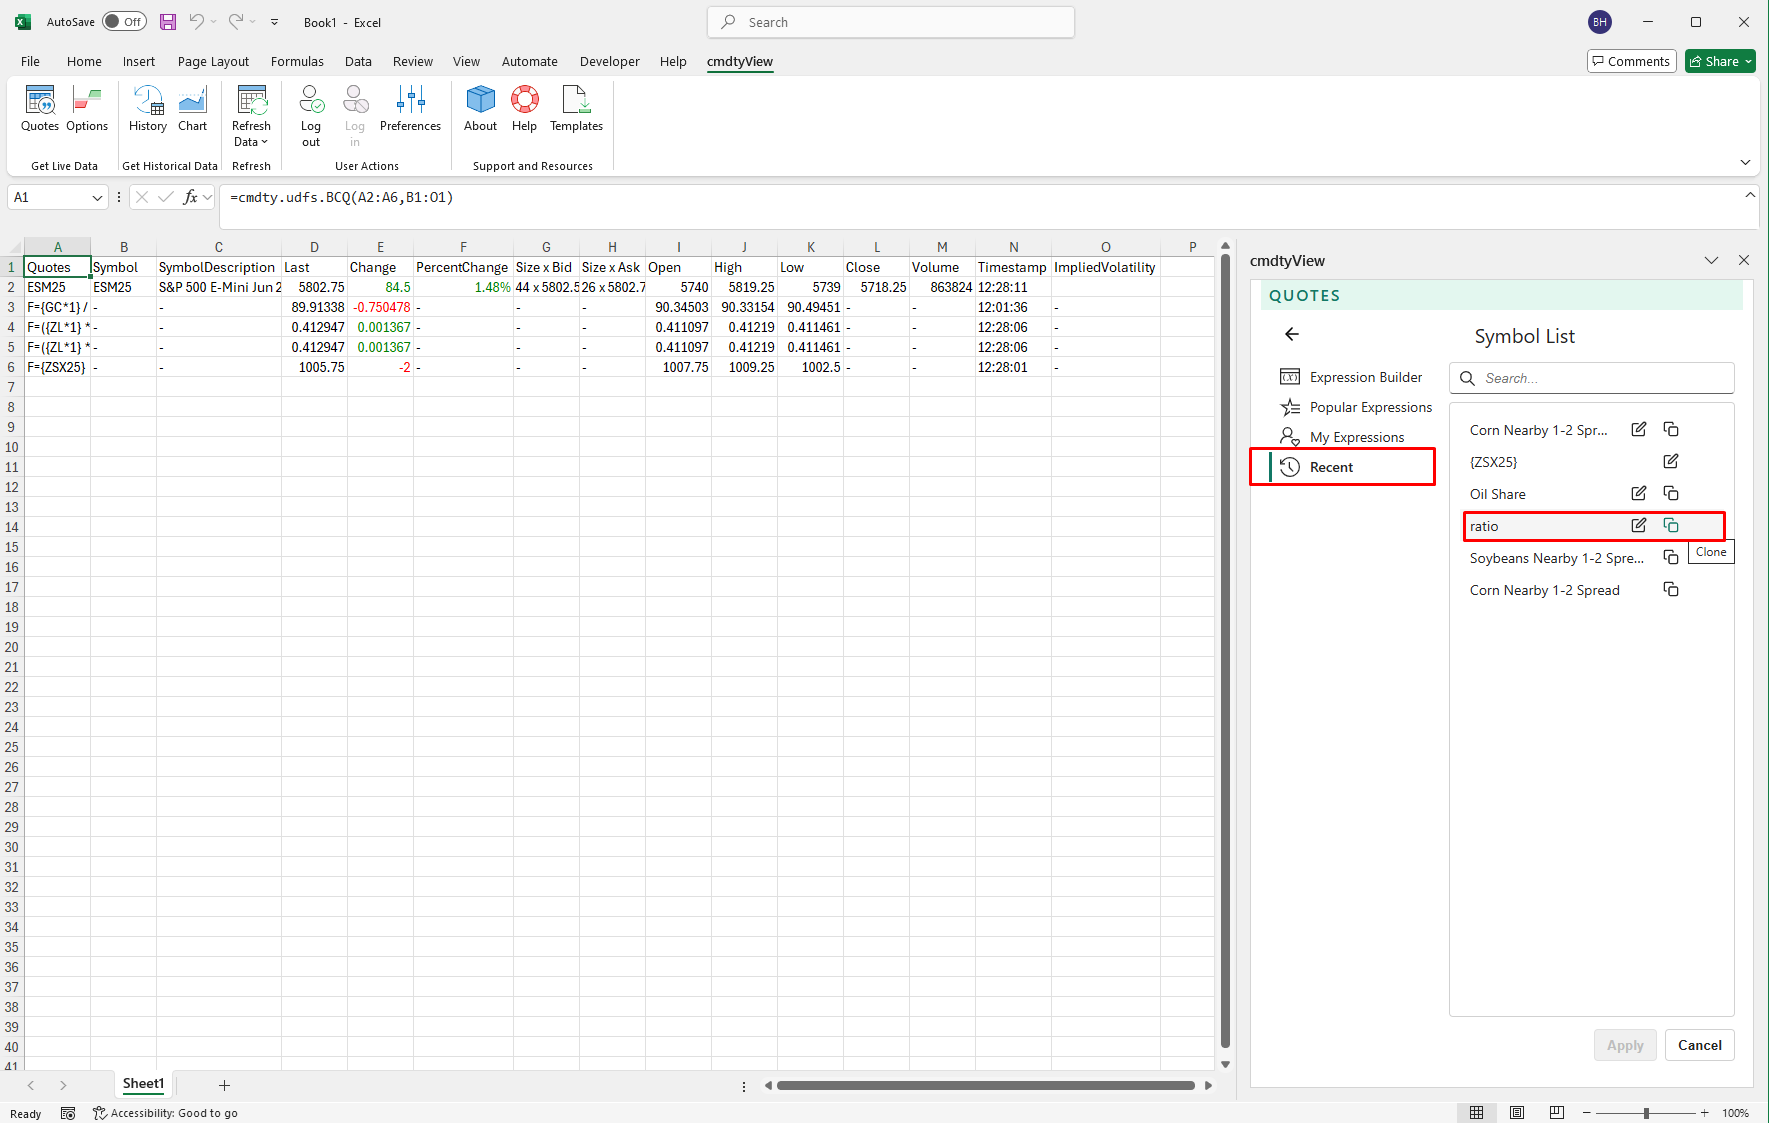Select the Options tool in Get Live Data

[87, 112]
